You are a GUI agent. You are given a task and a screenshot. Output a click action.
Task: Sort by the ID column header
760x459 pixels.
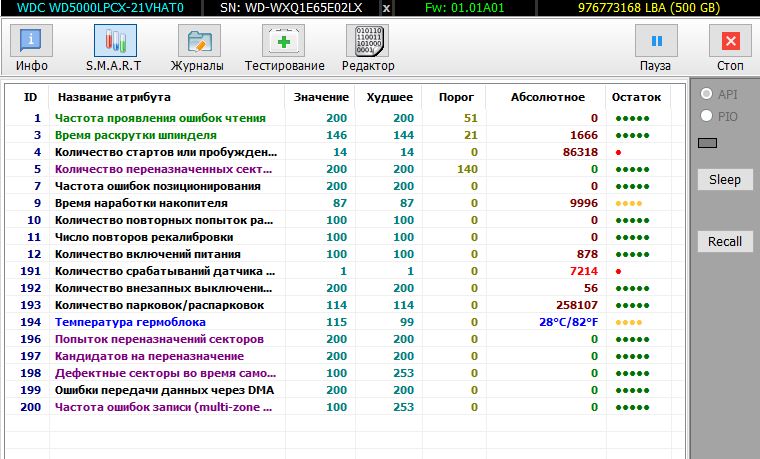click(31, 97)
